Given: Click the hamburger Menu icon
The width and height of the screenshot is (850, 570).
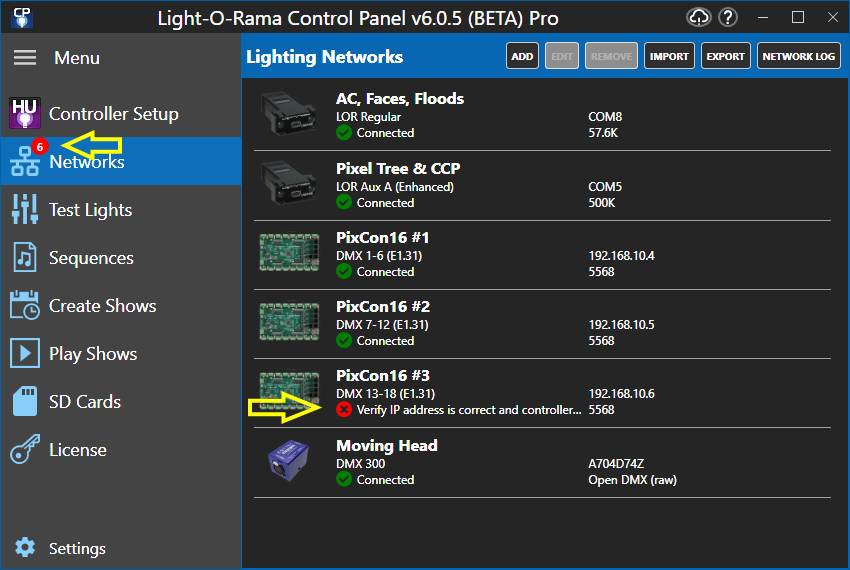Looking at the screenshot, I should [x=25, y=57].
